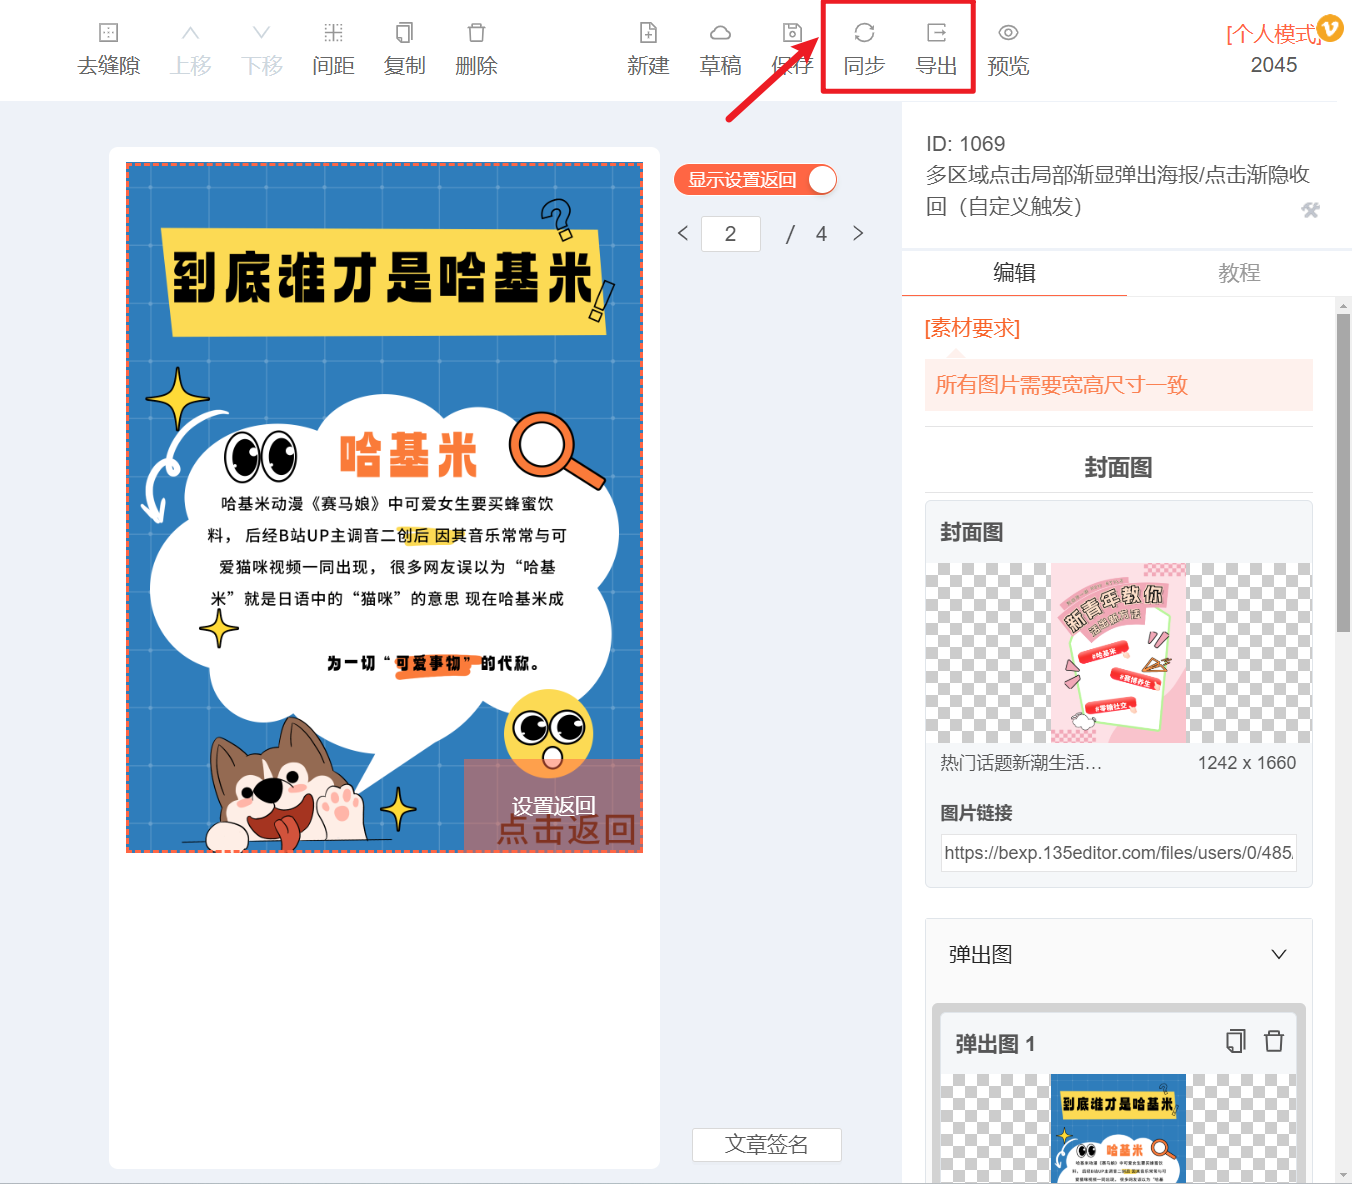Click the scrollbar up arrow in right panel

pos(1343,306)
